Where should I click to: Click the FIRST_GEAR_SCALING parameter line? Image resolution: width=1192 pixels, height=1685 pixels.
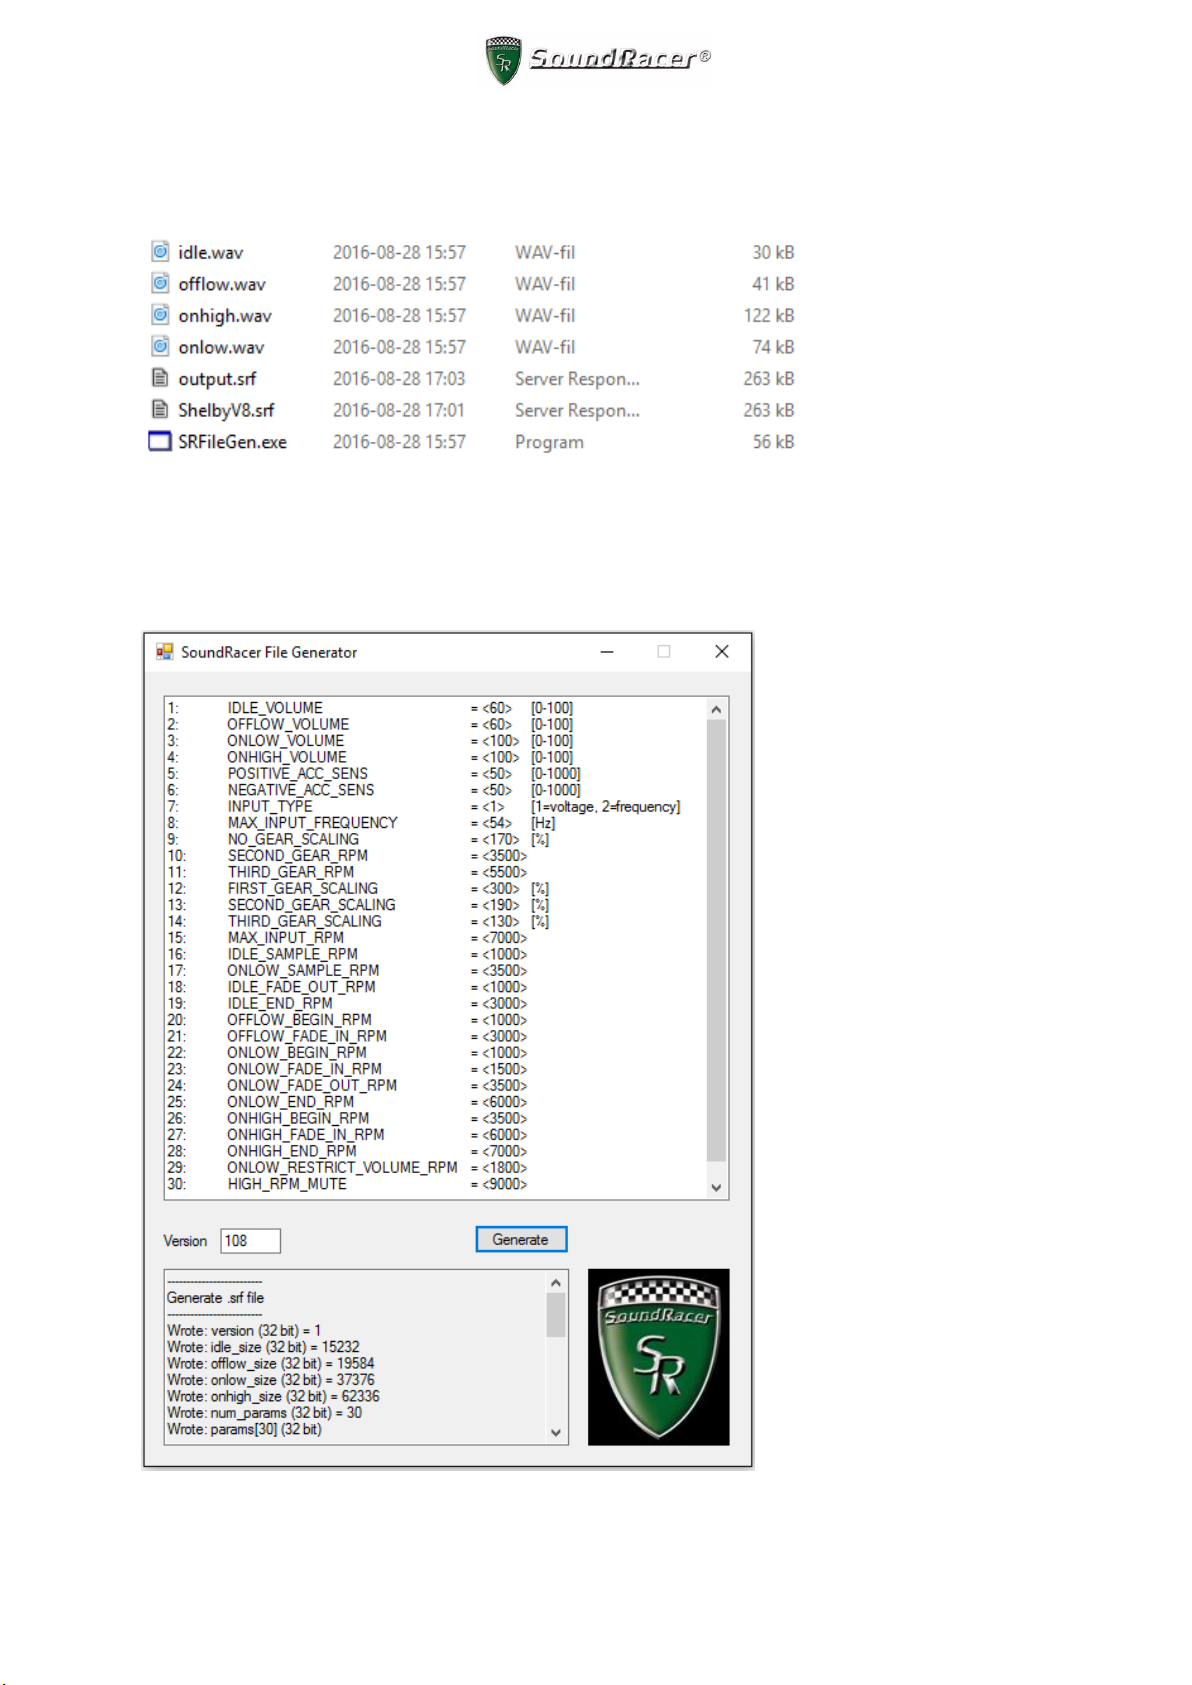click(x=358, y=888)
